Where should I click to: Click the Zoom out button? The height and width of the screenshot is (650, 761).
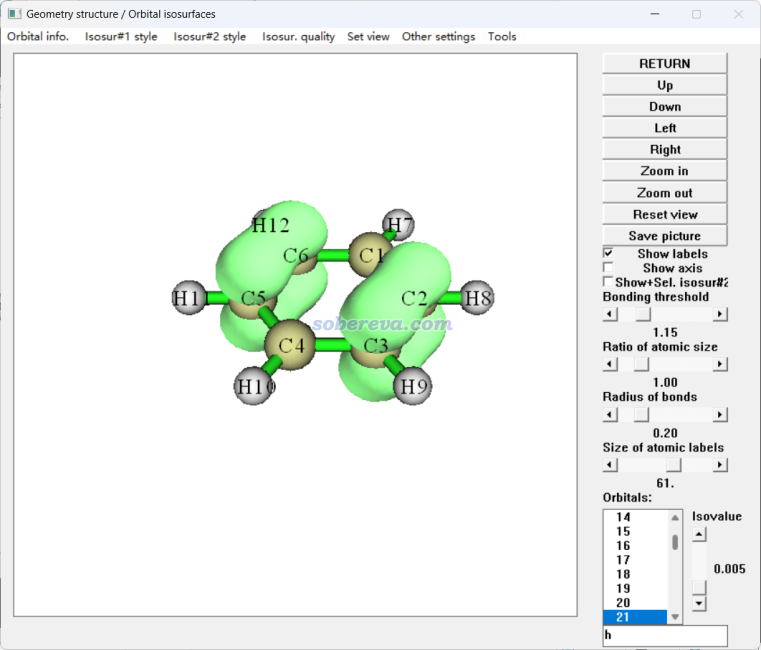664,193
